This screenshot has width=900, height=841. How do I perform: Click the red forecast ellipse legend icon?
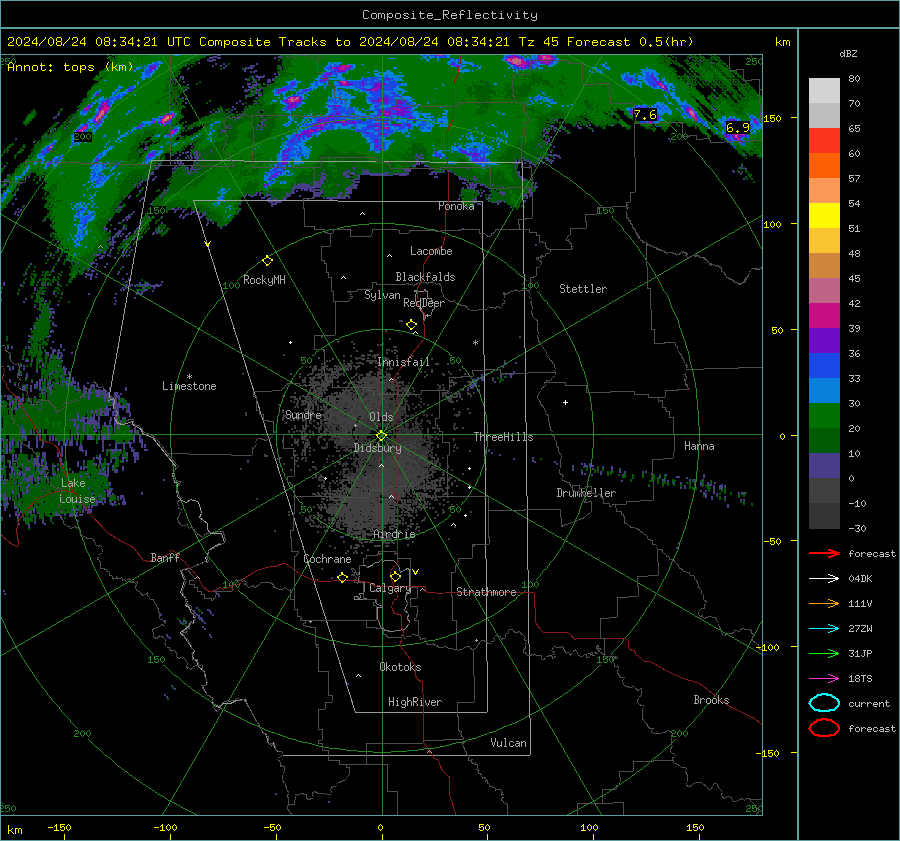(x=824, y=728)
